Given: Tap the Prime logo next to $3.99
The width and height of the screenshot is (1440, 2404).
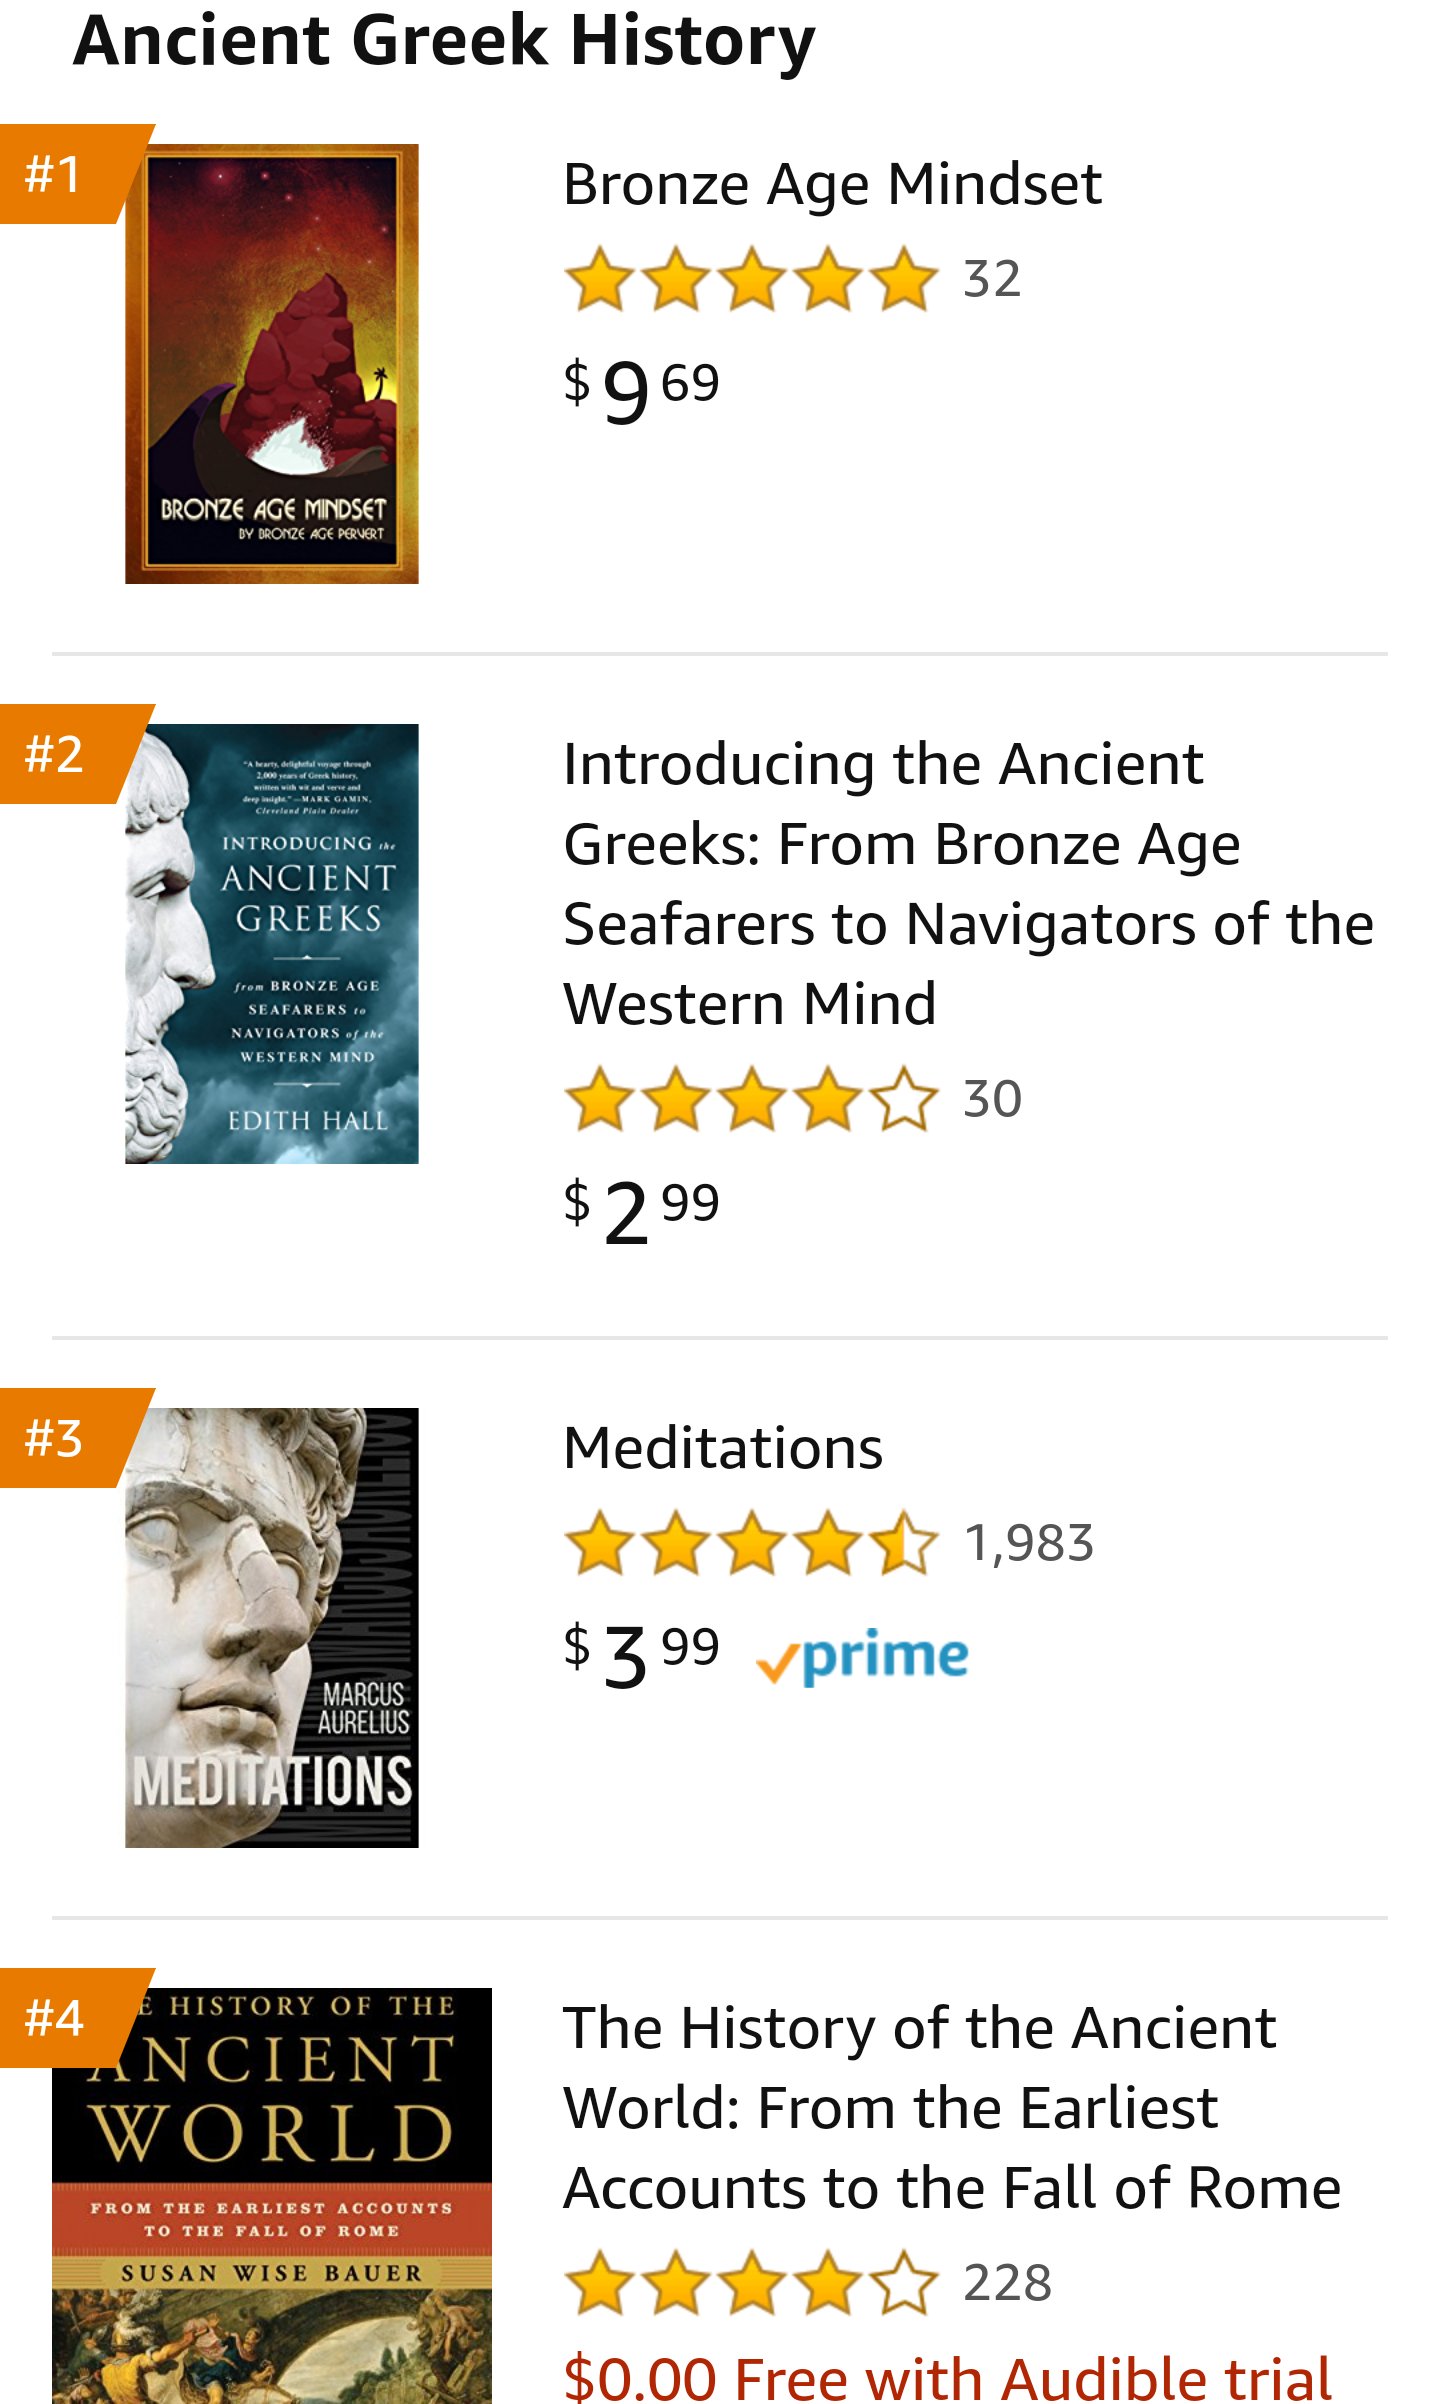Looking at the screenshot, I should 862,1656.
